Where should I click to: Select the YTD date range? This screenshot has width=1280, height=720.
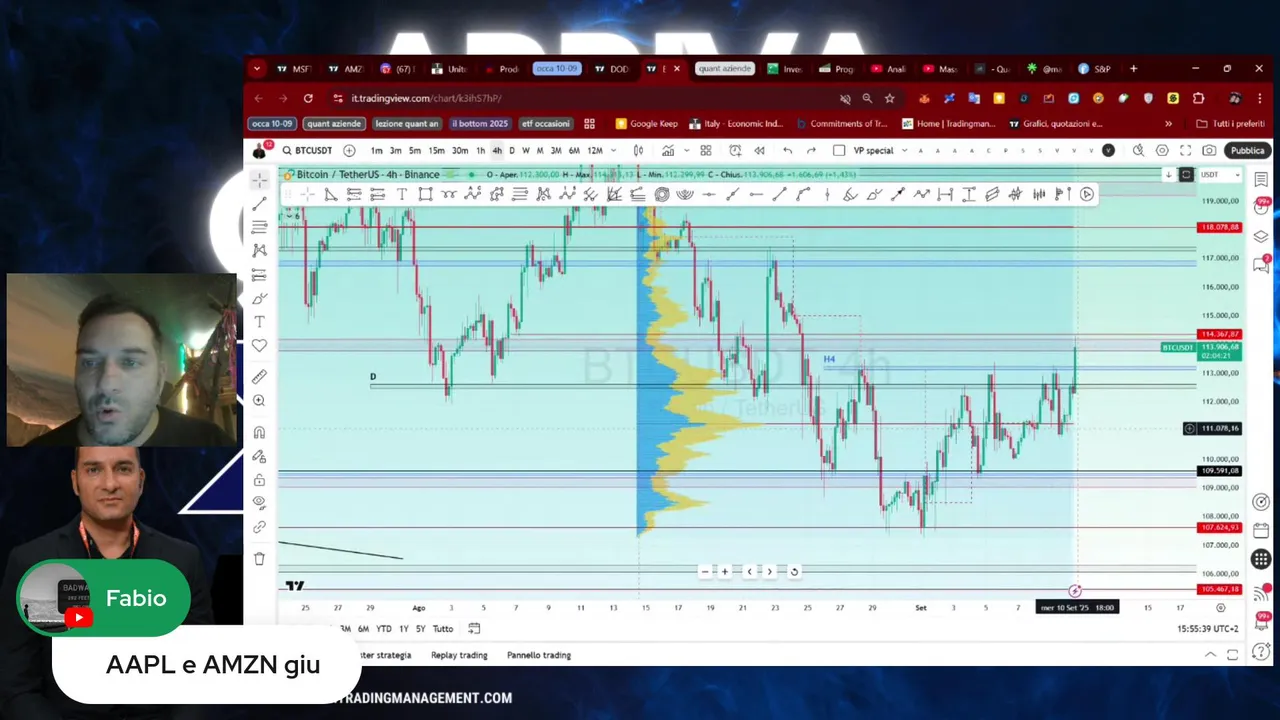click(383, 629)
